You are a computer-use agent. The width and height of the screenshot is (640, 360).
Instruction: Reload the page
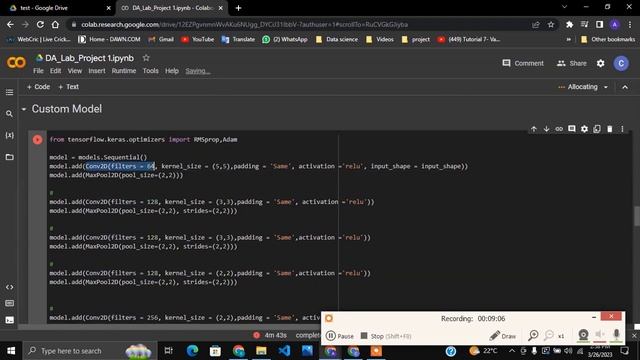(x=40, y=24)
